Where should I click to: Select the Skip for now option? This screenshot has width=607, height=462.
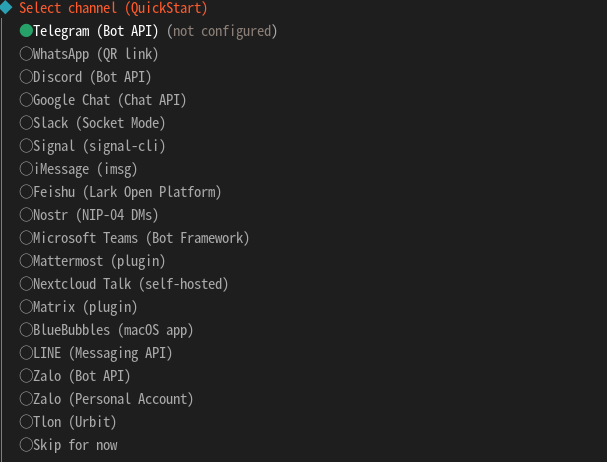pyautogui.click(x=26, y=445)
